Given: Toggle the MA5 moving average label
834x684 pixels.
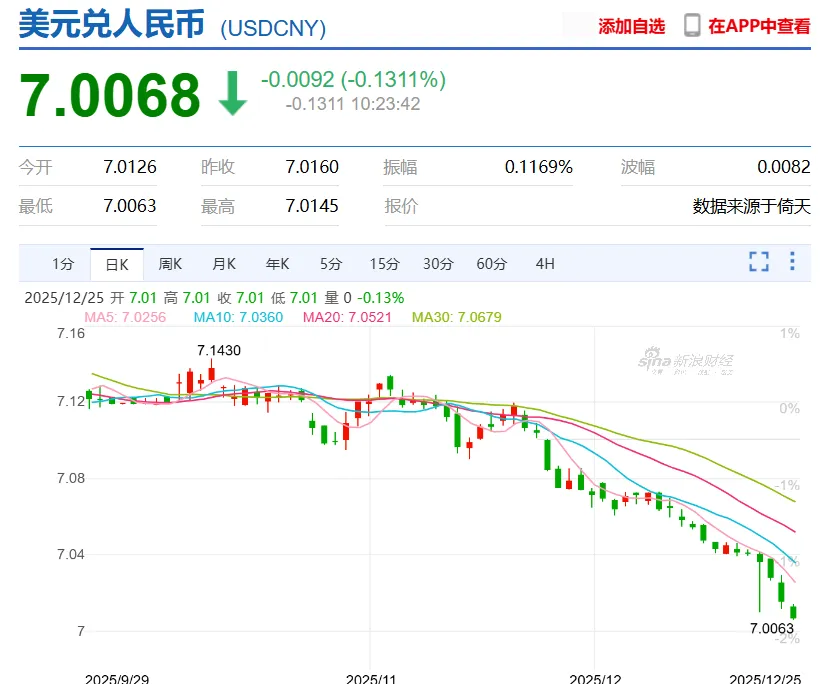Looking at the screenshot, I should pos(125,317).
